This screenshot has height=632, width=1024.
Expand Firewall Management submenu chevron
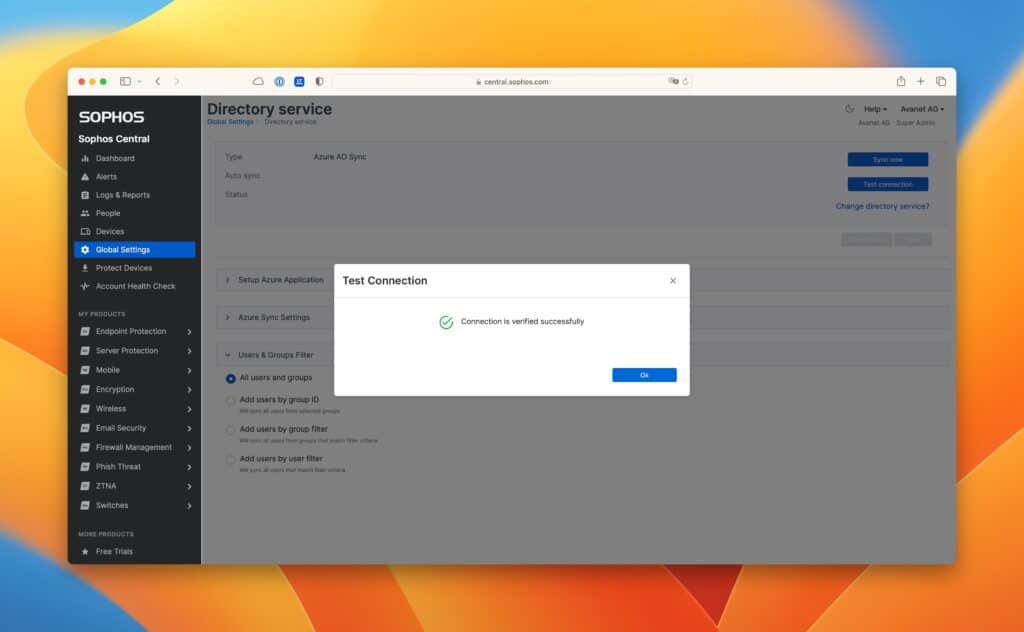[x=189, y=448]
